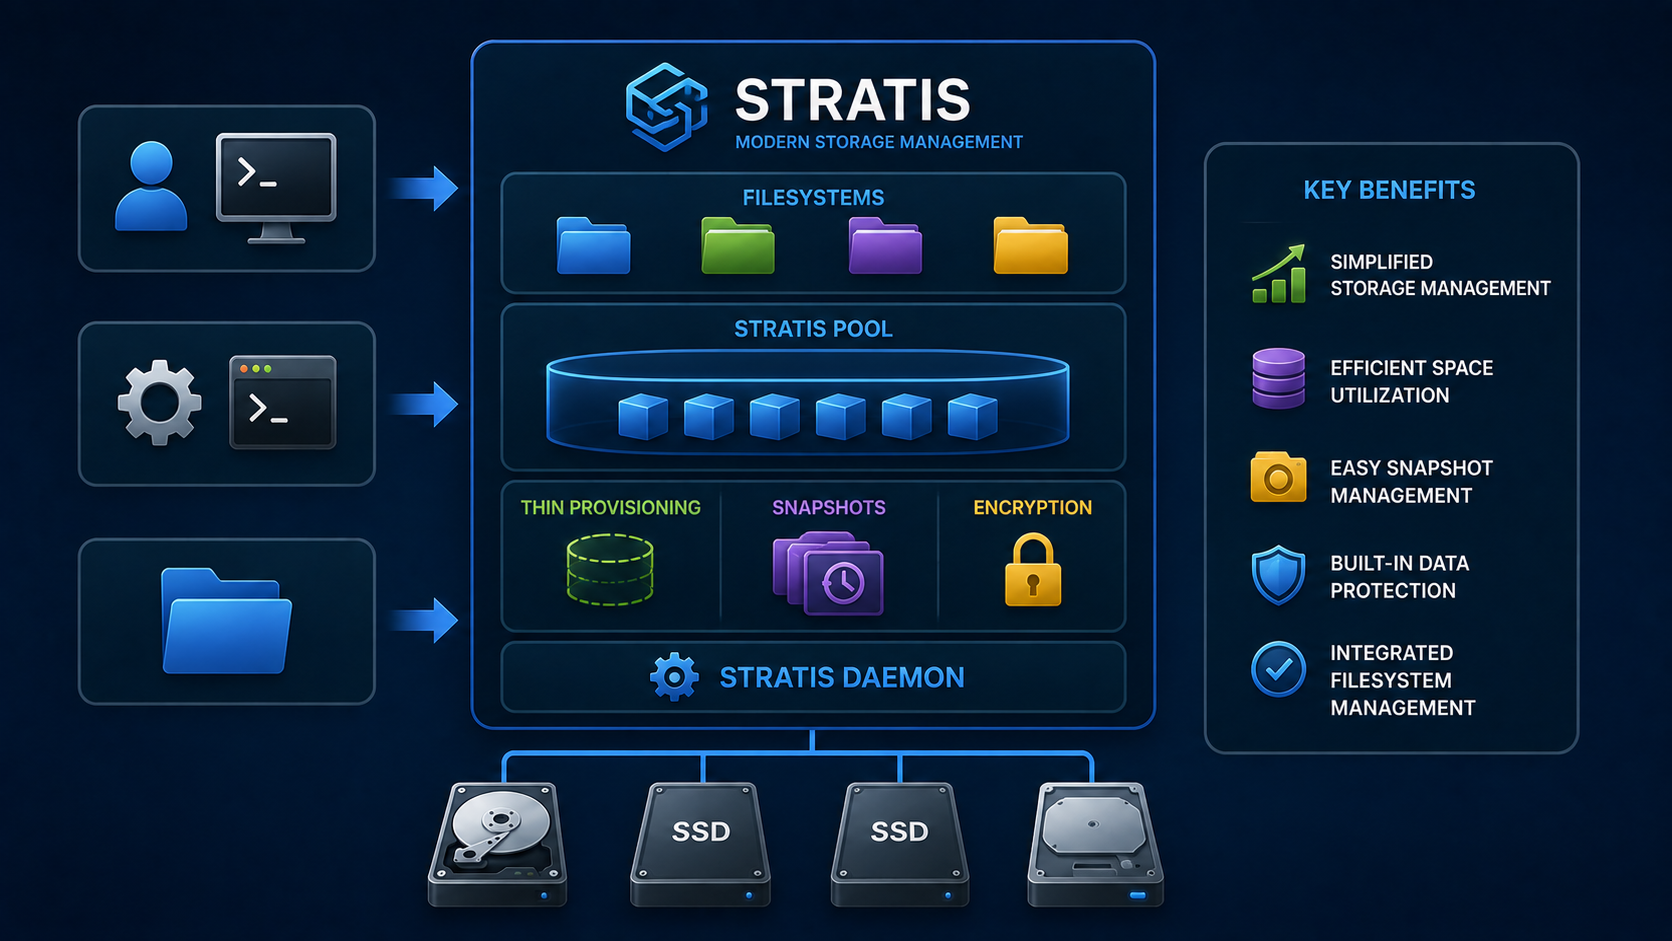Click the green dashed cylinder Thin Provisioning icon
This screenshot has width=1672, height=941.
[x=610, y=570]
